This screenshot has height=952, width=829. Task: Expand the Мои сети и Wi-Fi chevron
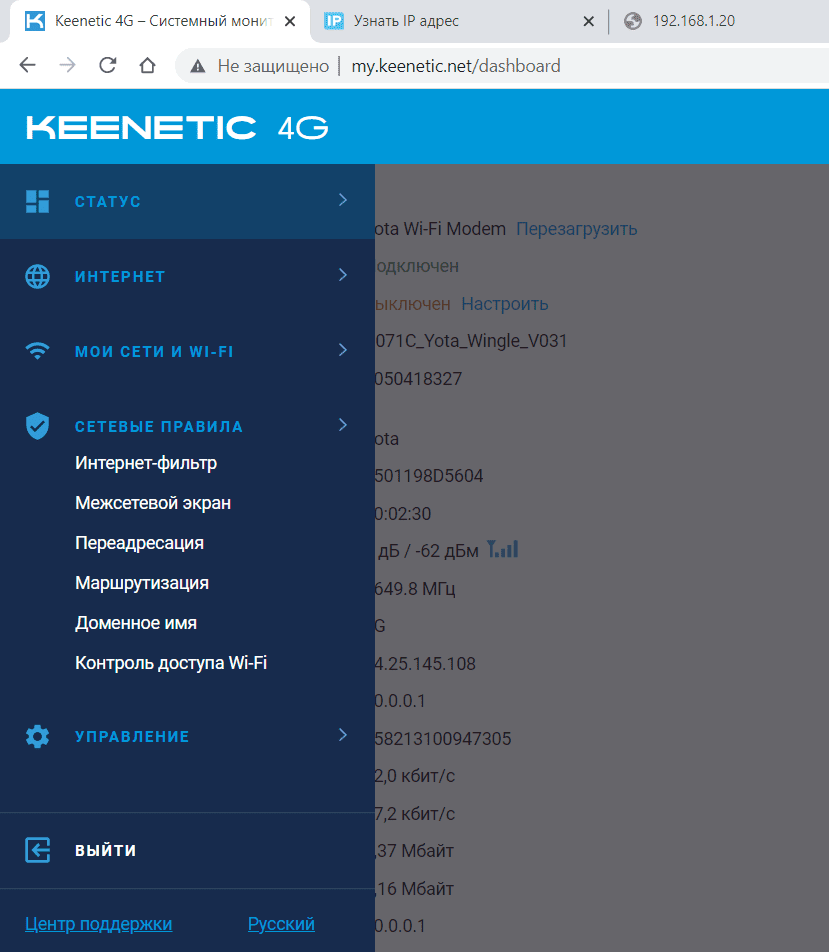coord(343,350)
